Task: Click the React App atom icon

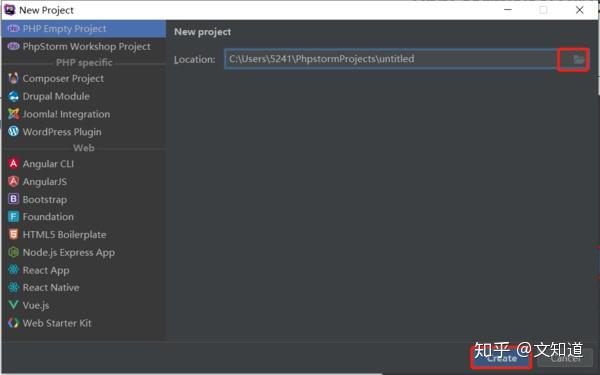Action: 13,270
